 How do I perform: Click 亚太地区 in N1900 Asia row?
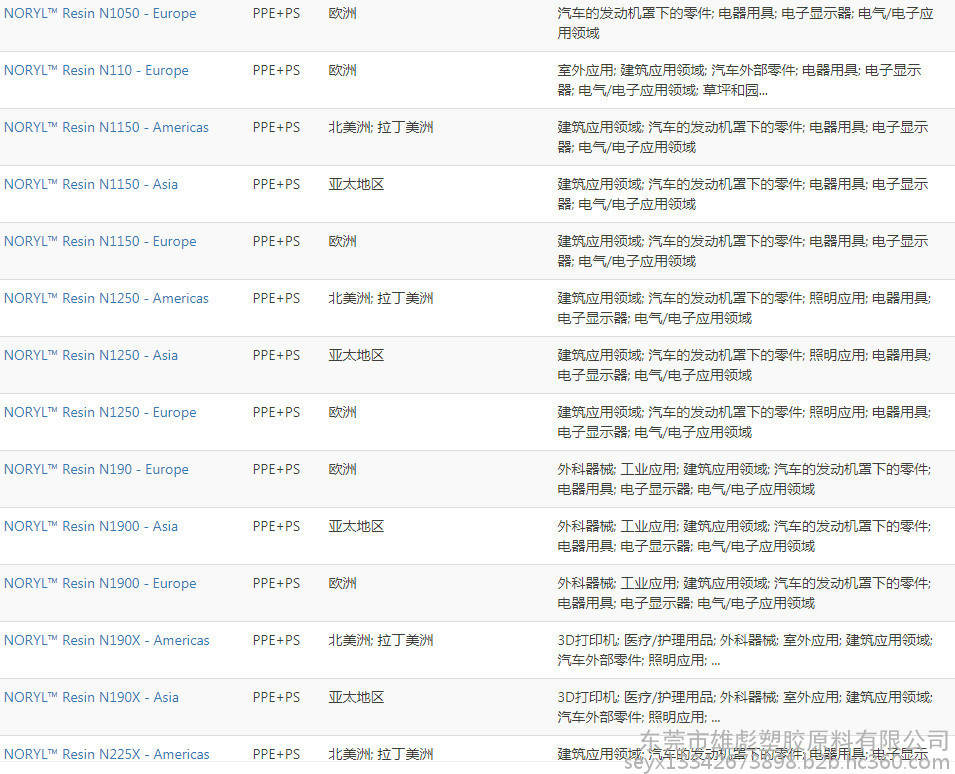coord(356,527)
